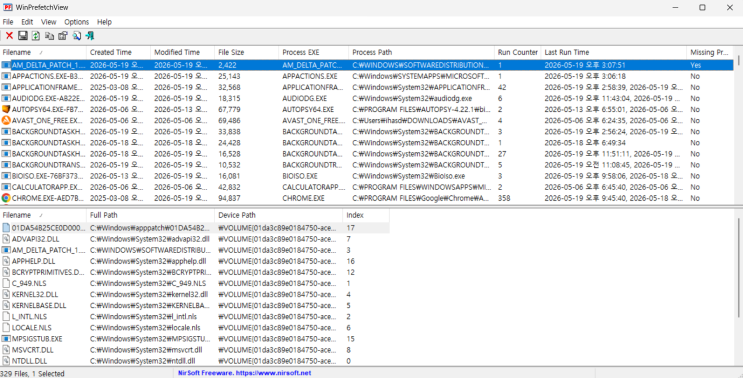Viewport: 743px width, 378px height.
Task: Sort the upper list by Created Time column
Action: pyautogui.click(x=118, y=52)
